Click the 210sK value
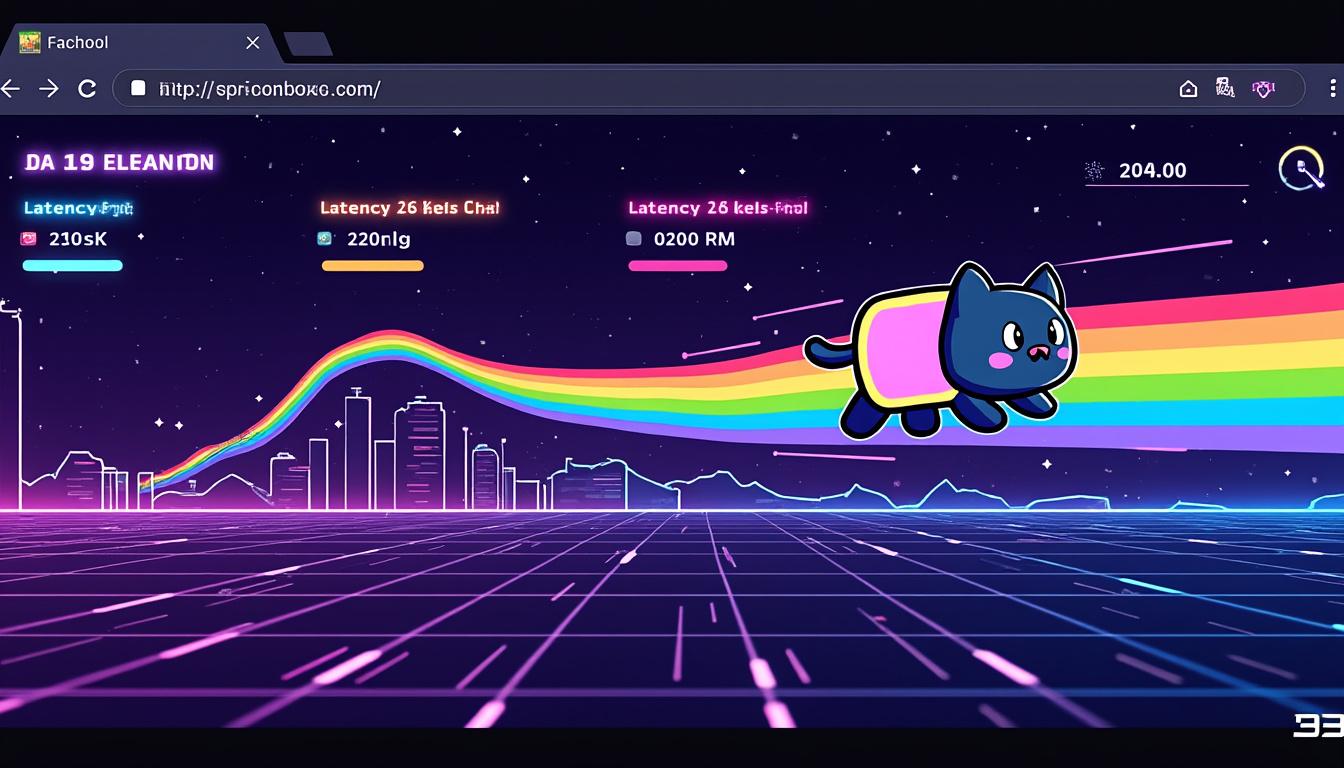Viewport: 1344px width, 768px height. click(x=77, y=239)
